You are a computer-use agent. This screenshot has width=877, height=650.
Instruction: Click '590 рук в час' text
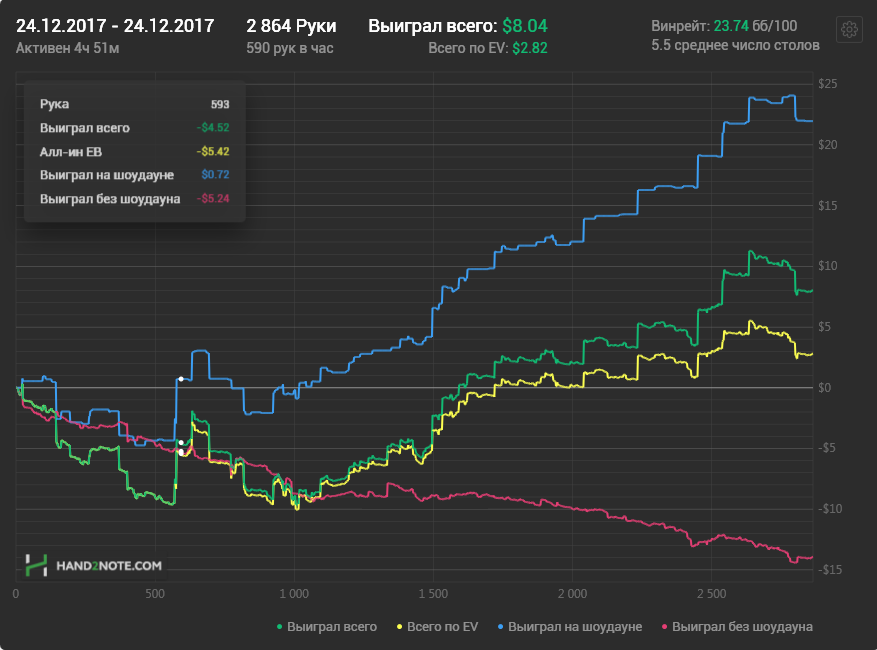click(x=290, y=48)
